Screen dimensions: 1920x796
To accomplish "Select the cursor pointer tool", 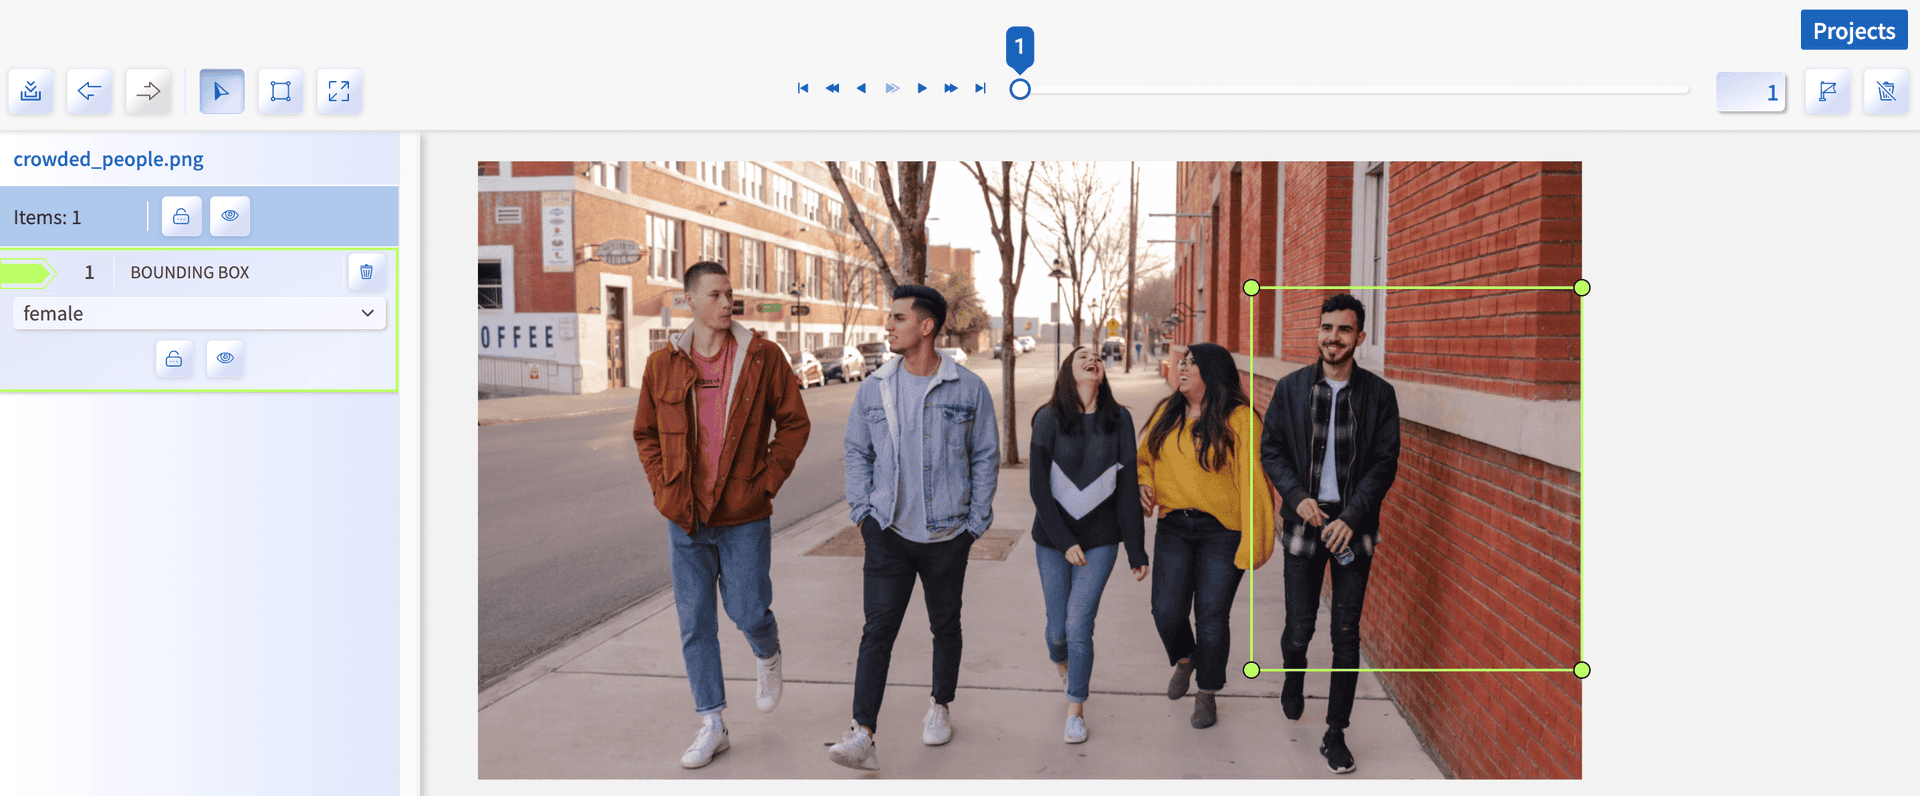I will pos(221,91).
